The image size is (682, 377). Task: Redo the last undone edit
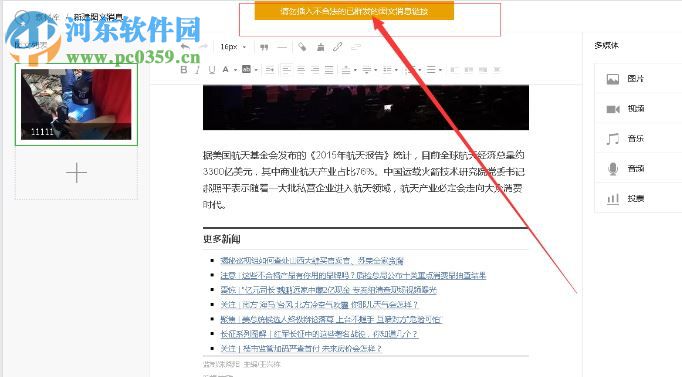pyautogui.click(x=203, y=47)
